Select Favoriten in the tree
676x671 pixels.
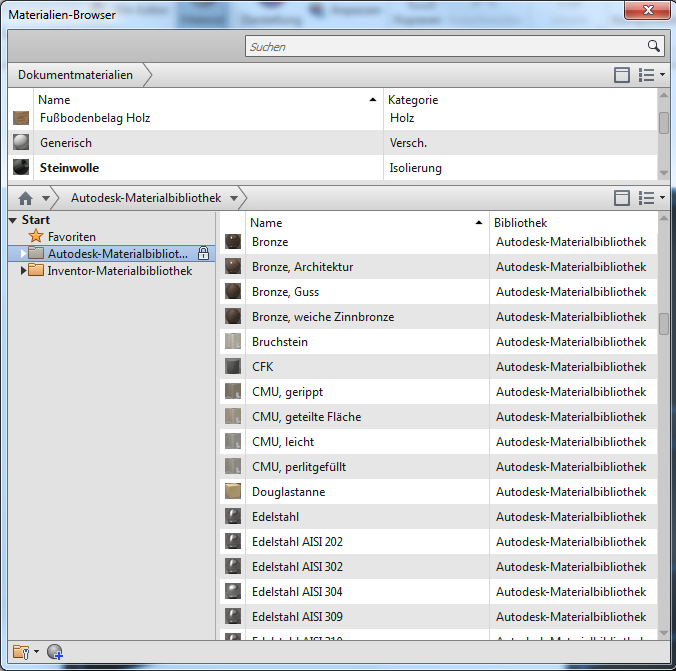(x=72, y=237)
